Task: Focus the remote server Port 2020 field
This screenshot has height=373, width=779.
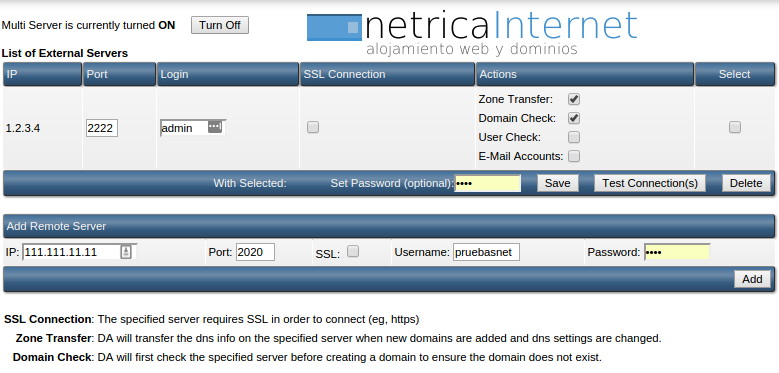Action: tap(255, 252)
